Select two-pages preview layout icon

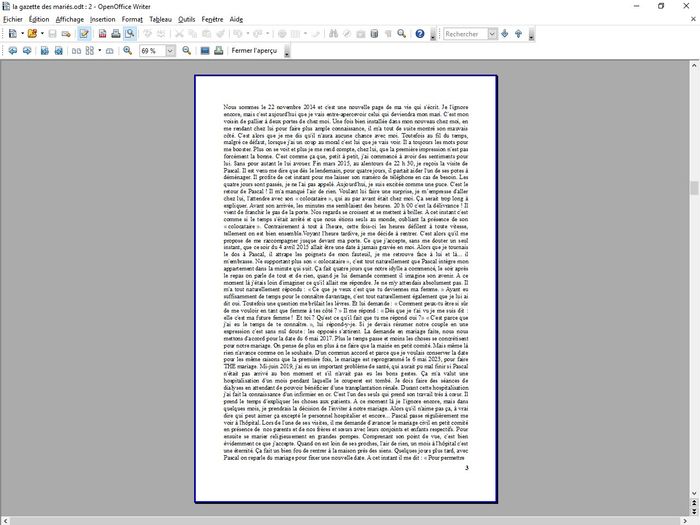76,51
